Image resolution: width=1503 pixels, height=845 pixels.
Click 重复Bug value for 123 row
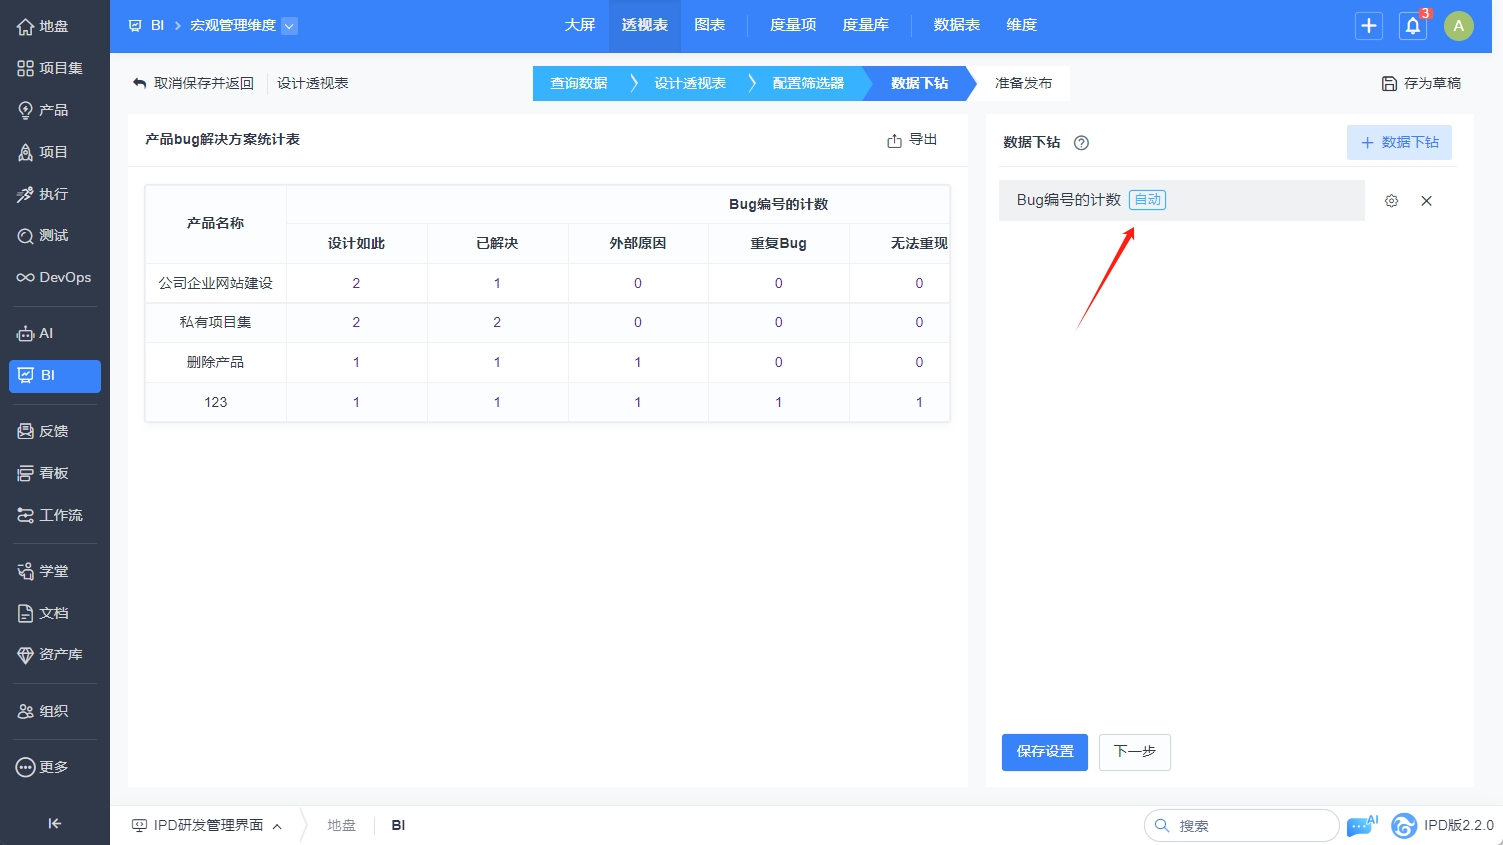779,403
